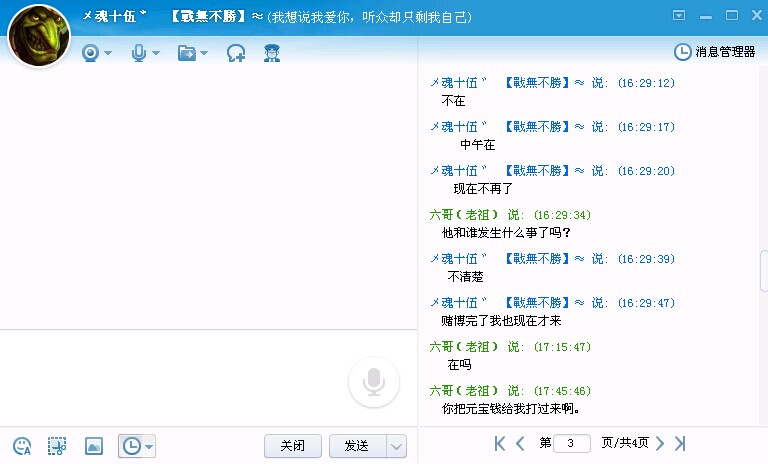Viewport: 768px width, 464px height.
Task: Expand the voice call options arrow
Action: tap(156, 54)
